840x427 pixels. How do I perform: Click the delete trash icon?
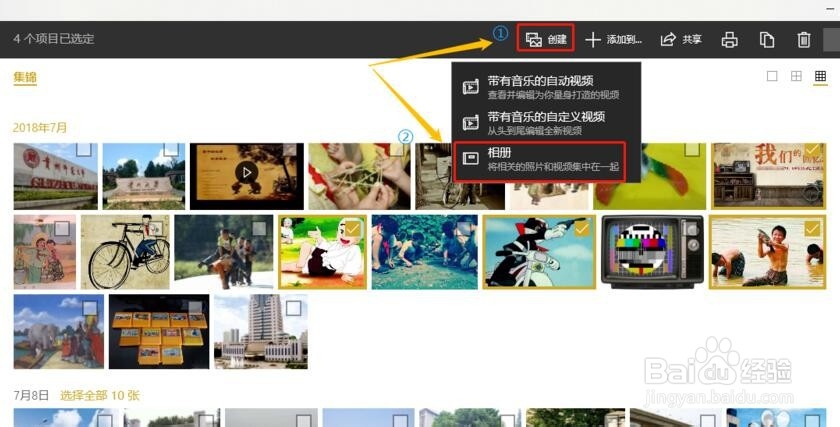804,40
